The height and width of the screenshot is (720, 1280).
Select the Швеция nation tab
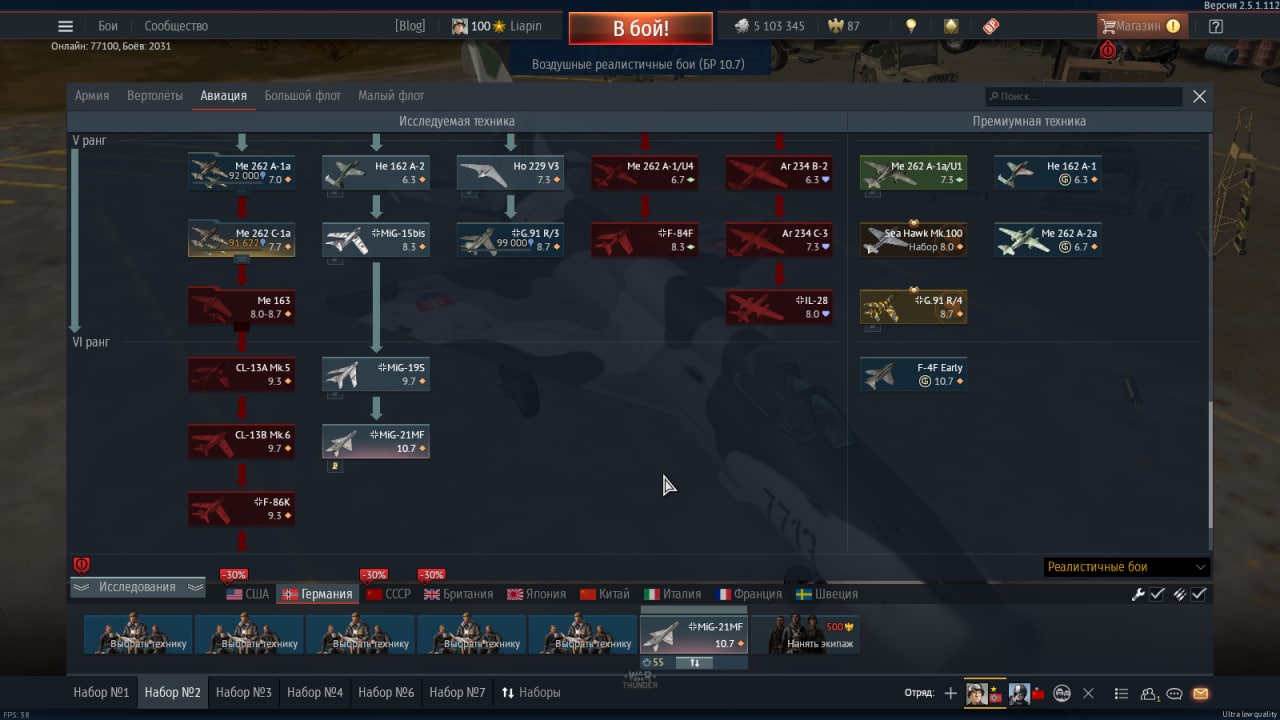point(827,594)
